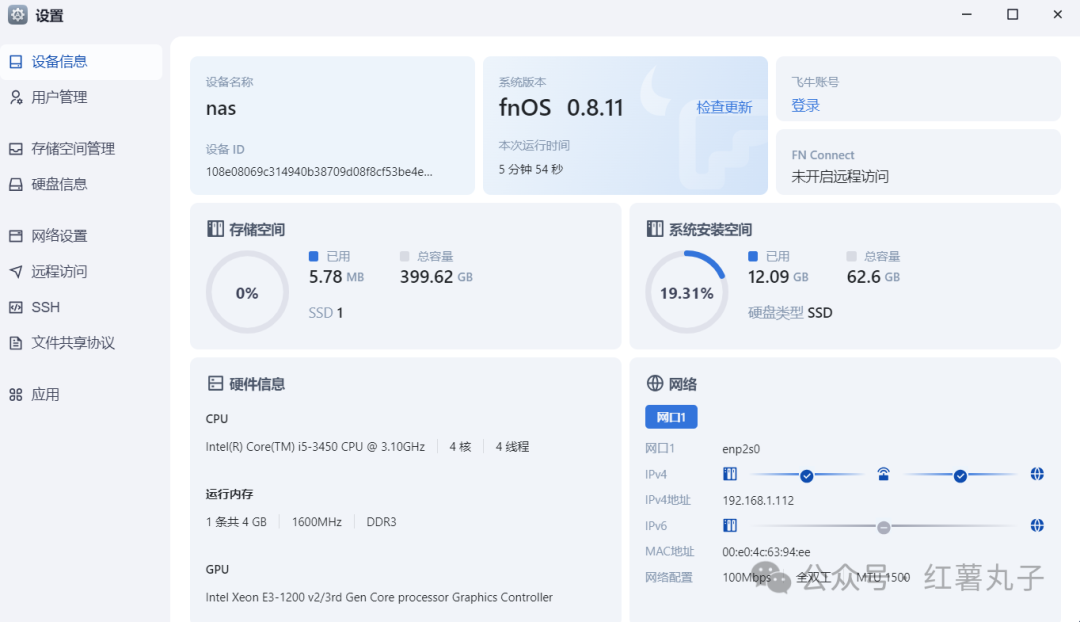Image resolution: width=1080 pixels, height=622 pixels.
Task: Click the 1600MHz memory speed value
Action: tap(317, 522)
